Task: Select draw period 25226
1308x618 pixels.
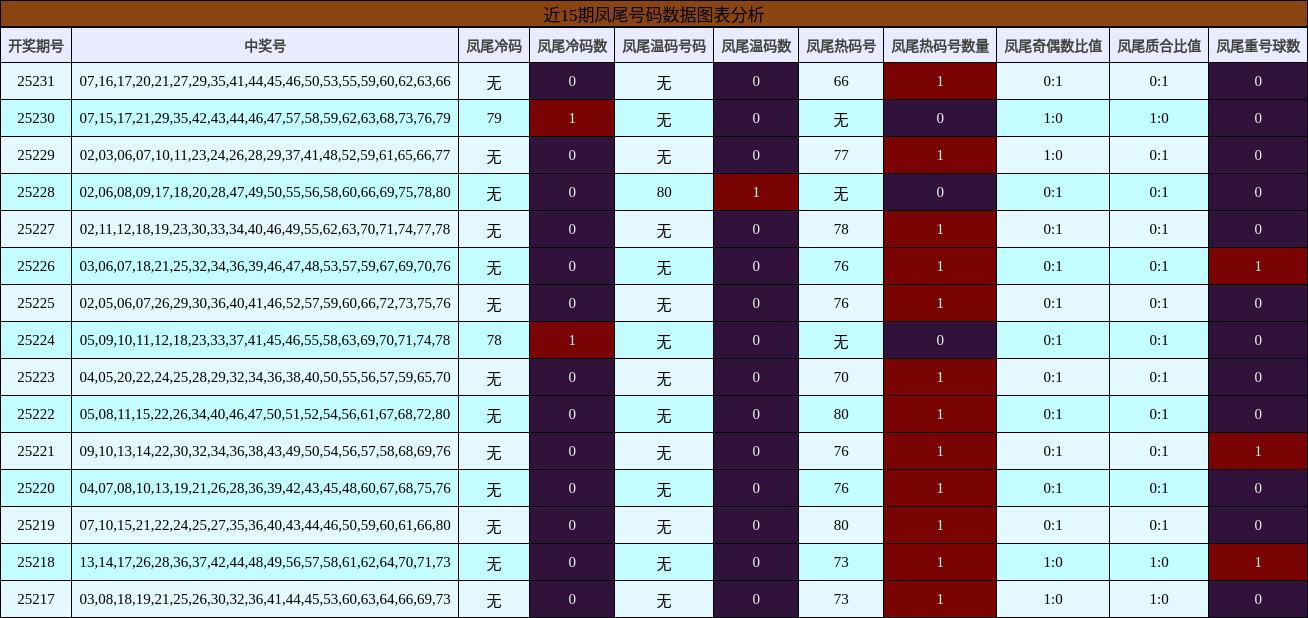Action: (x=36, y=266)
